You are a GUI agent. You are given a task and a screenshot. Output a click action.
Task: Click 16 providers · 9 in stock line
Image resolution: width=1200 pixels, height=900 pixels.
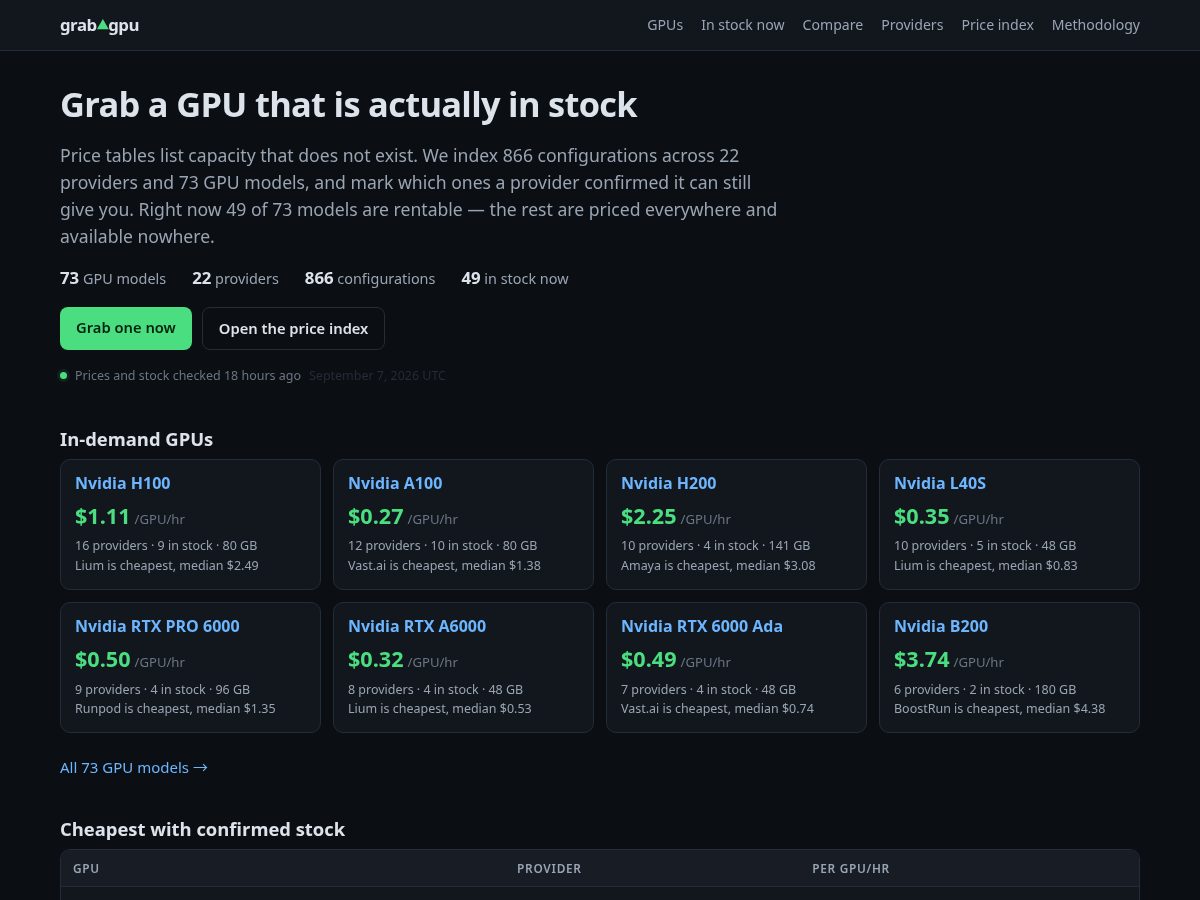(x=166, y=545)
